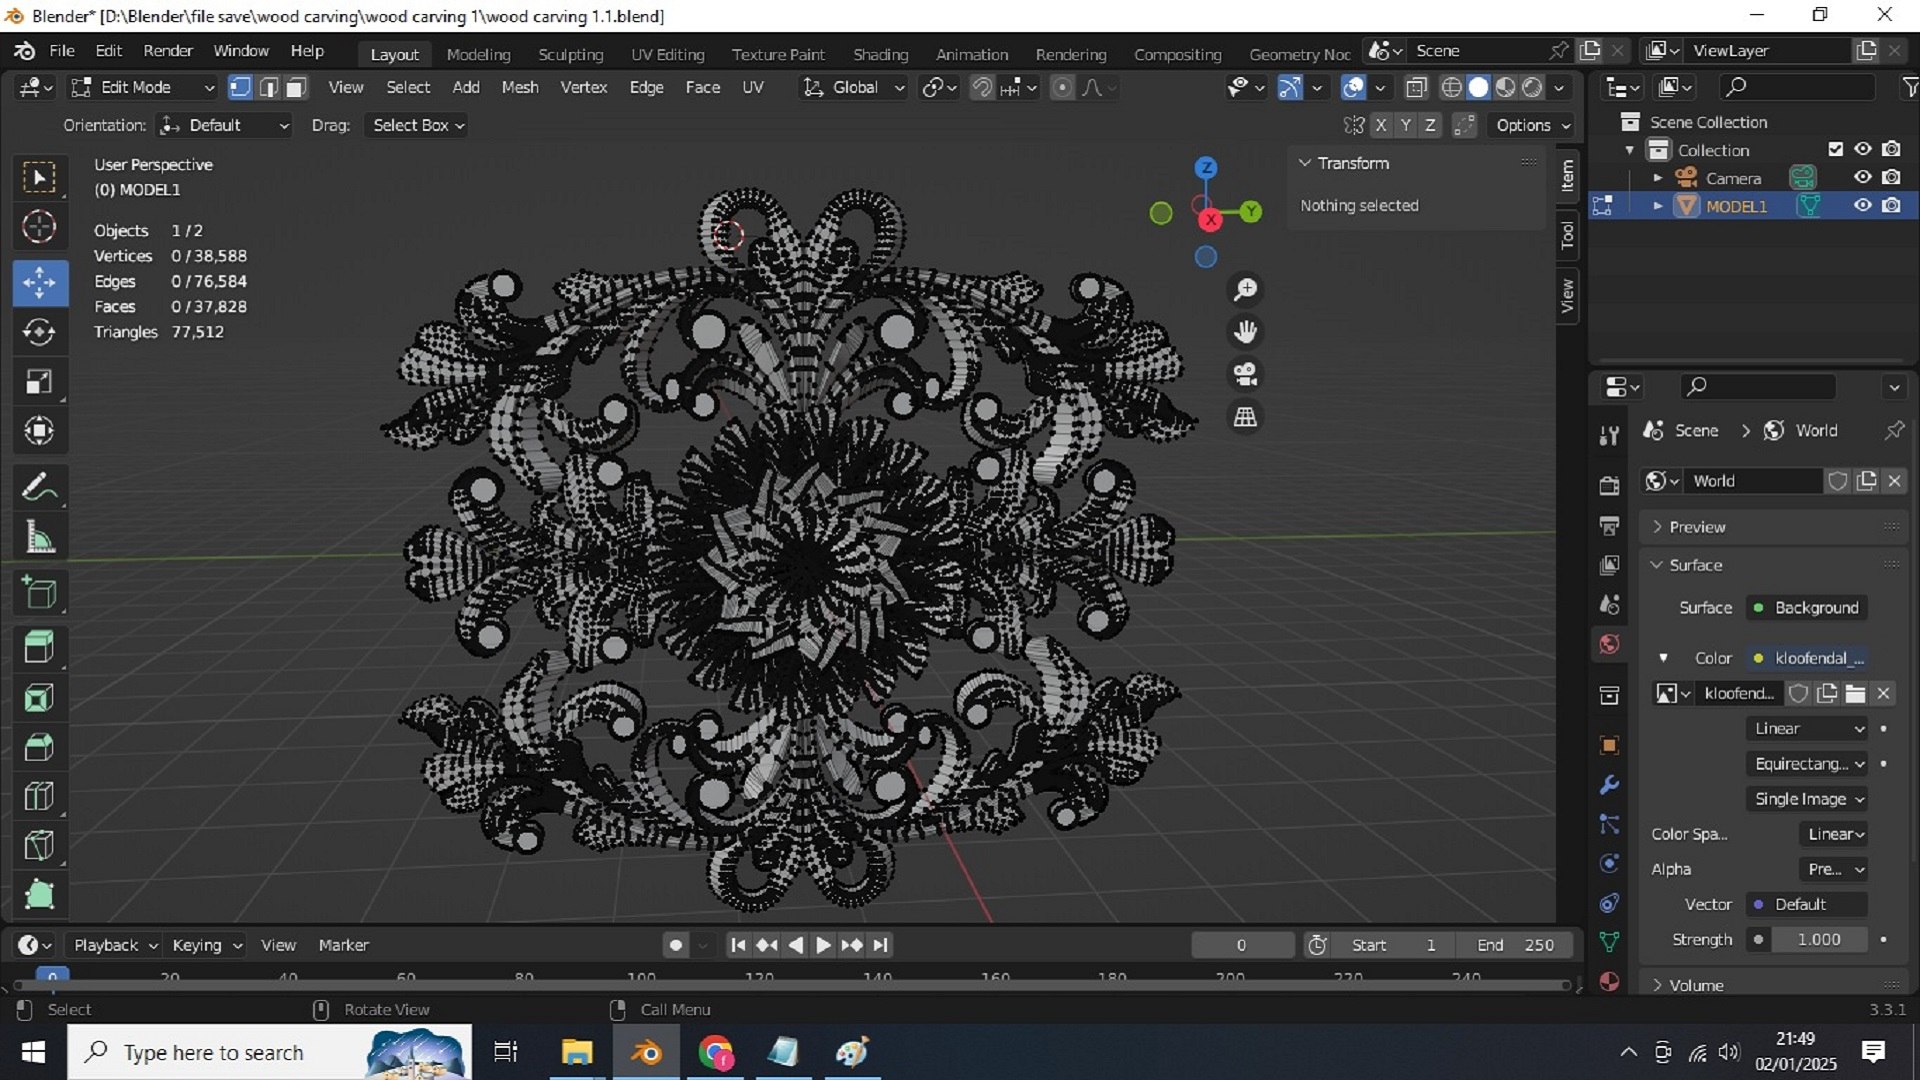Screen dimensions: 1920x1080
Task: Expand the Preview panel
Action: [1696, 527]
